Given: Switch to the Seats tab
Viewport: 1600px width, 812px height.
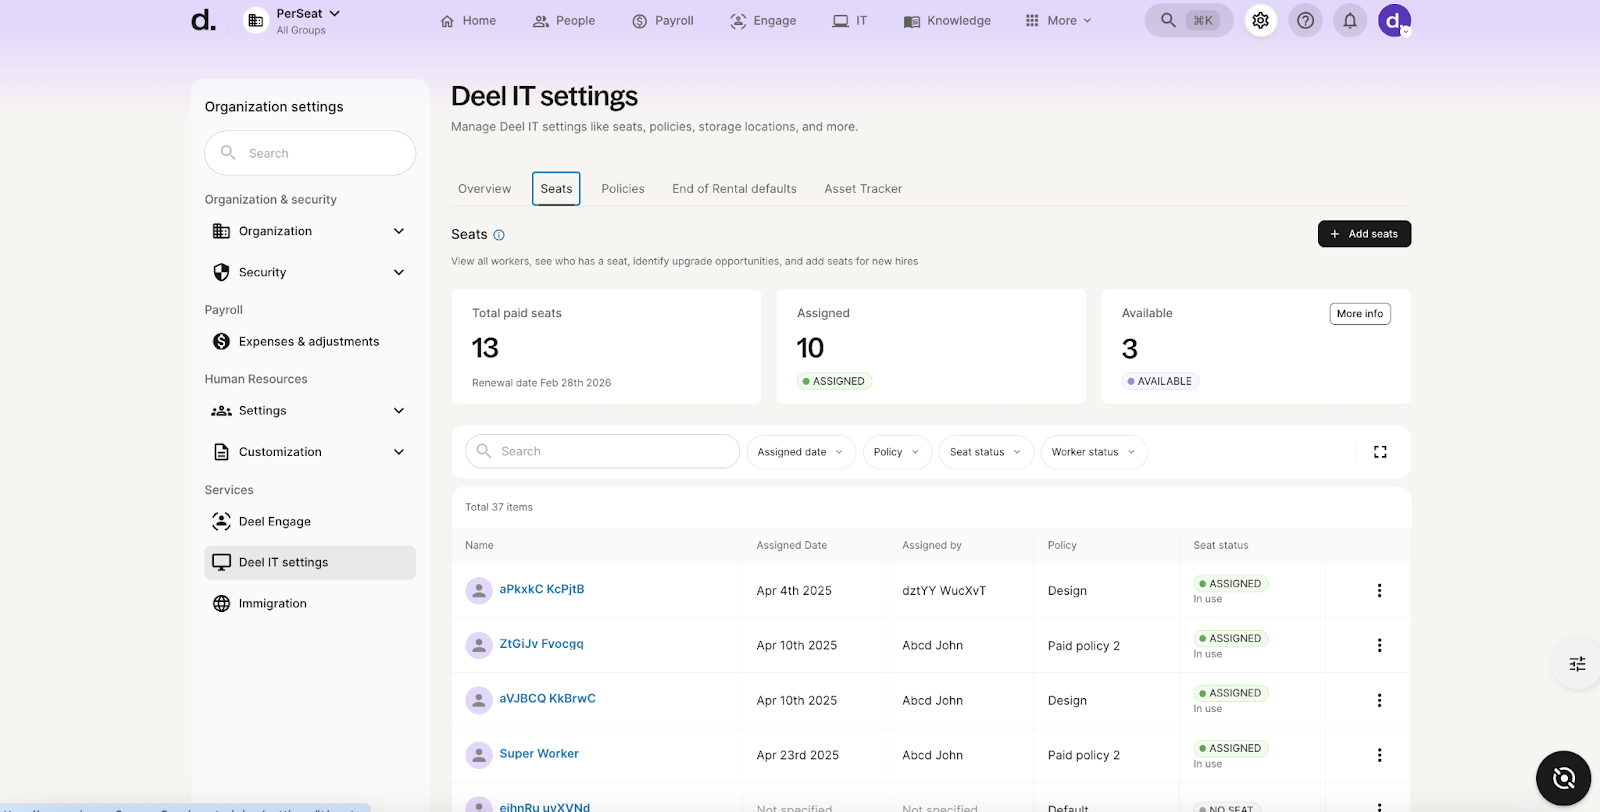Looking at the screenshot, I should point(556,189).
